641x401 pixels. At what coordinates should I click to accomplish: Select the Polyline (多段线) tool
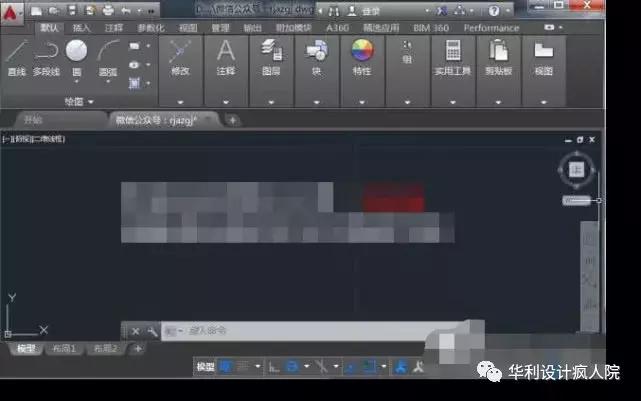point(46,58)
